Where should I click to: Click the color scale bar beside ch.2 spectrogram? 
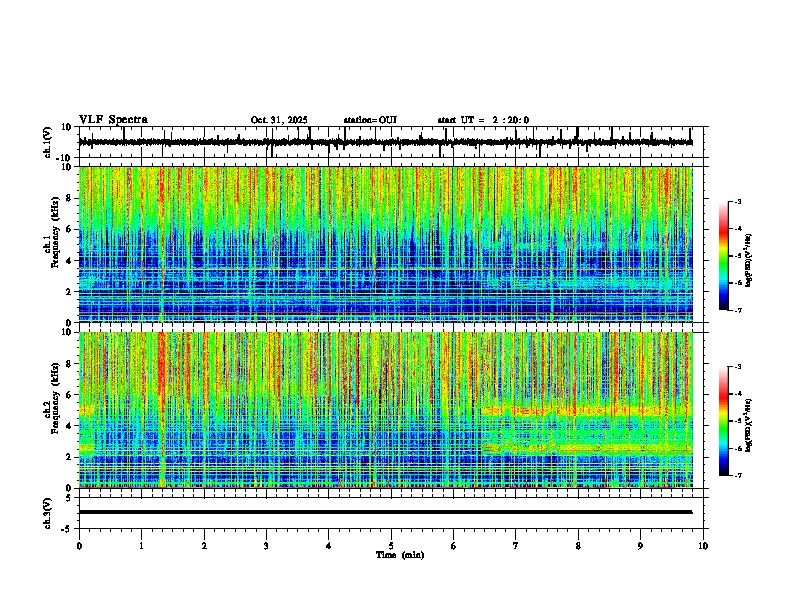[x=724, y=421]
